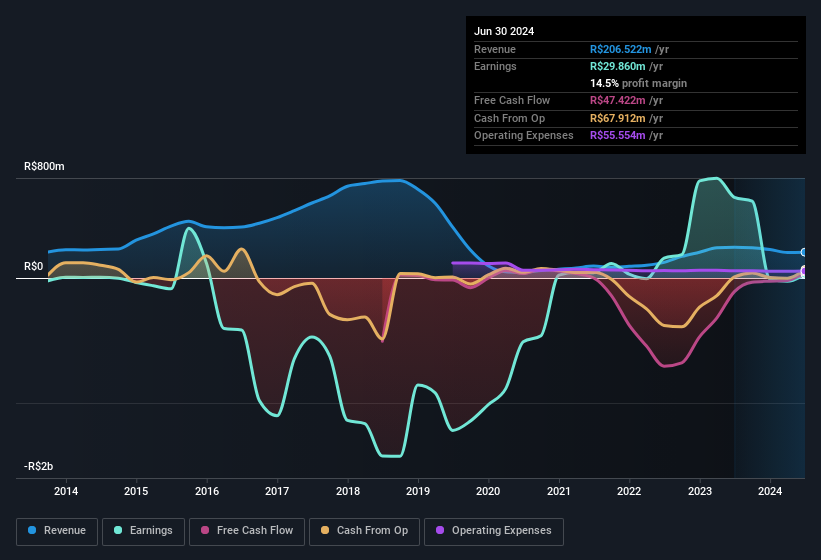The image size is (821, 560).
Task: Select the 2024 x-axis label
Action: tap(770, 491)
